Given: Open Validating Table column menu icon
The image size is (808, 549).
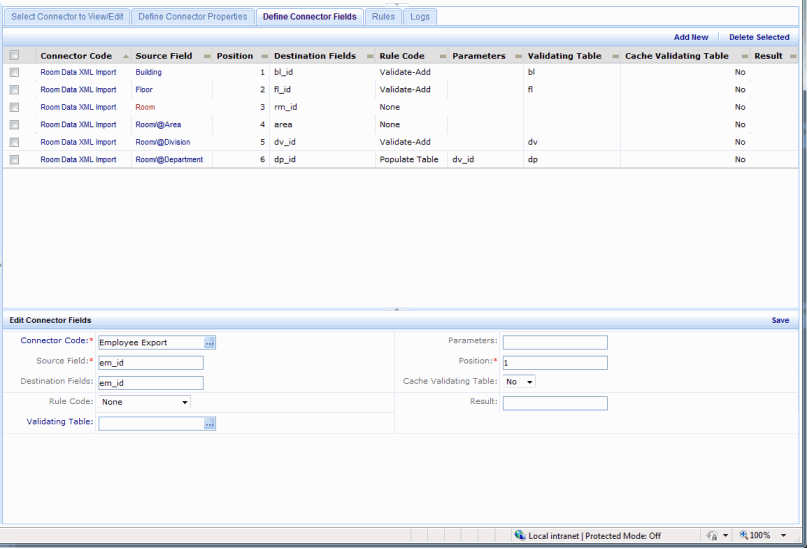Looking at the screenshot, I should (x=615, y=56).
